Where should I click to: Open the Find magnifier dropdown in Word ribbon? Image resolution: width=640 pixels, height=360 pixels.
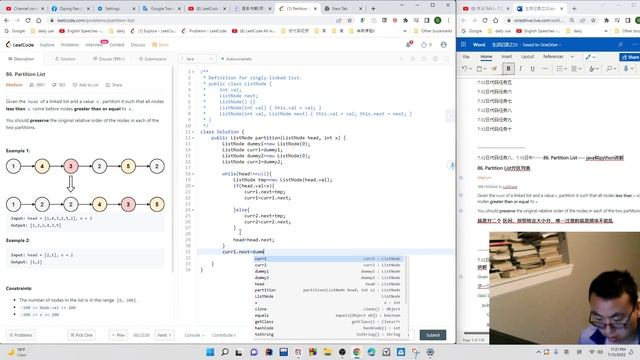point(611,69)
